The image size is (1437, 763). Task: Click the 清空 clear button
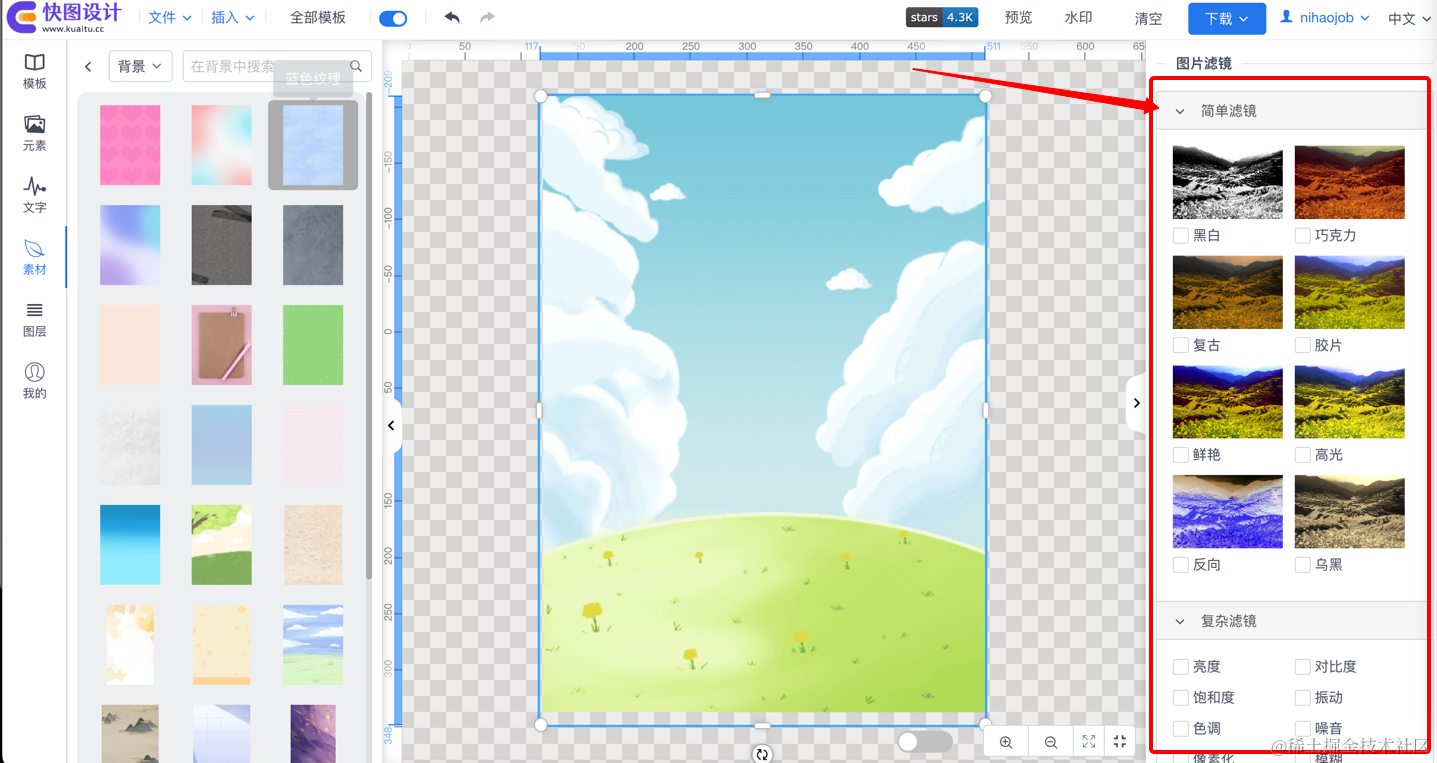pos(1148,18)
